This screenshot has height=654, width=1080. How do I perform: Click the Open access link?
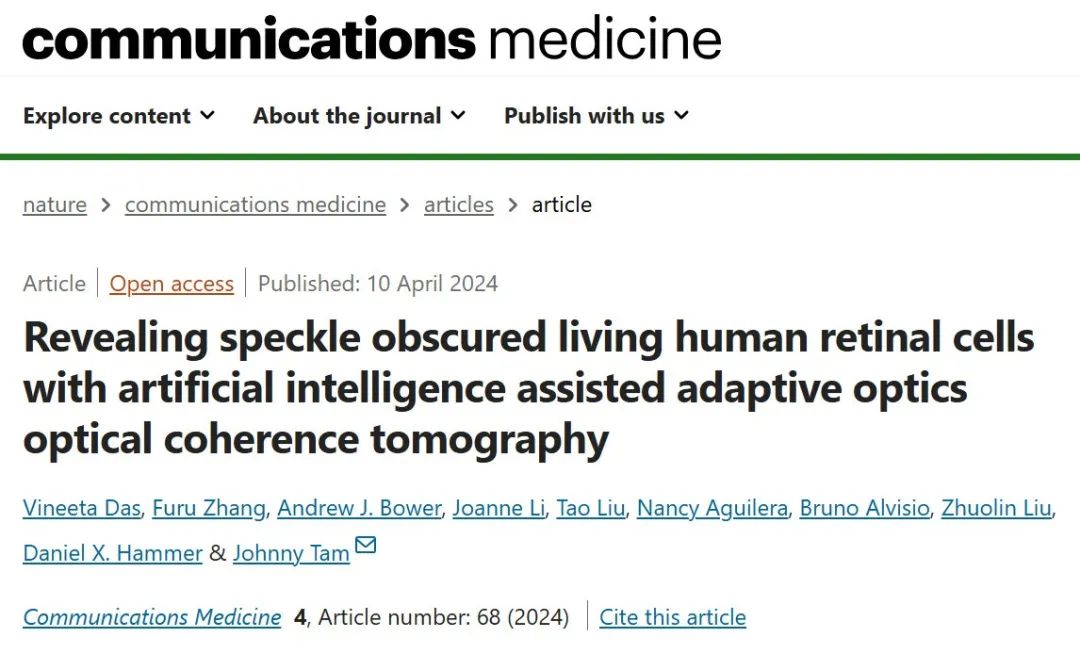(171, 284)
